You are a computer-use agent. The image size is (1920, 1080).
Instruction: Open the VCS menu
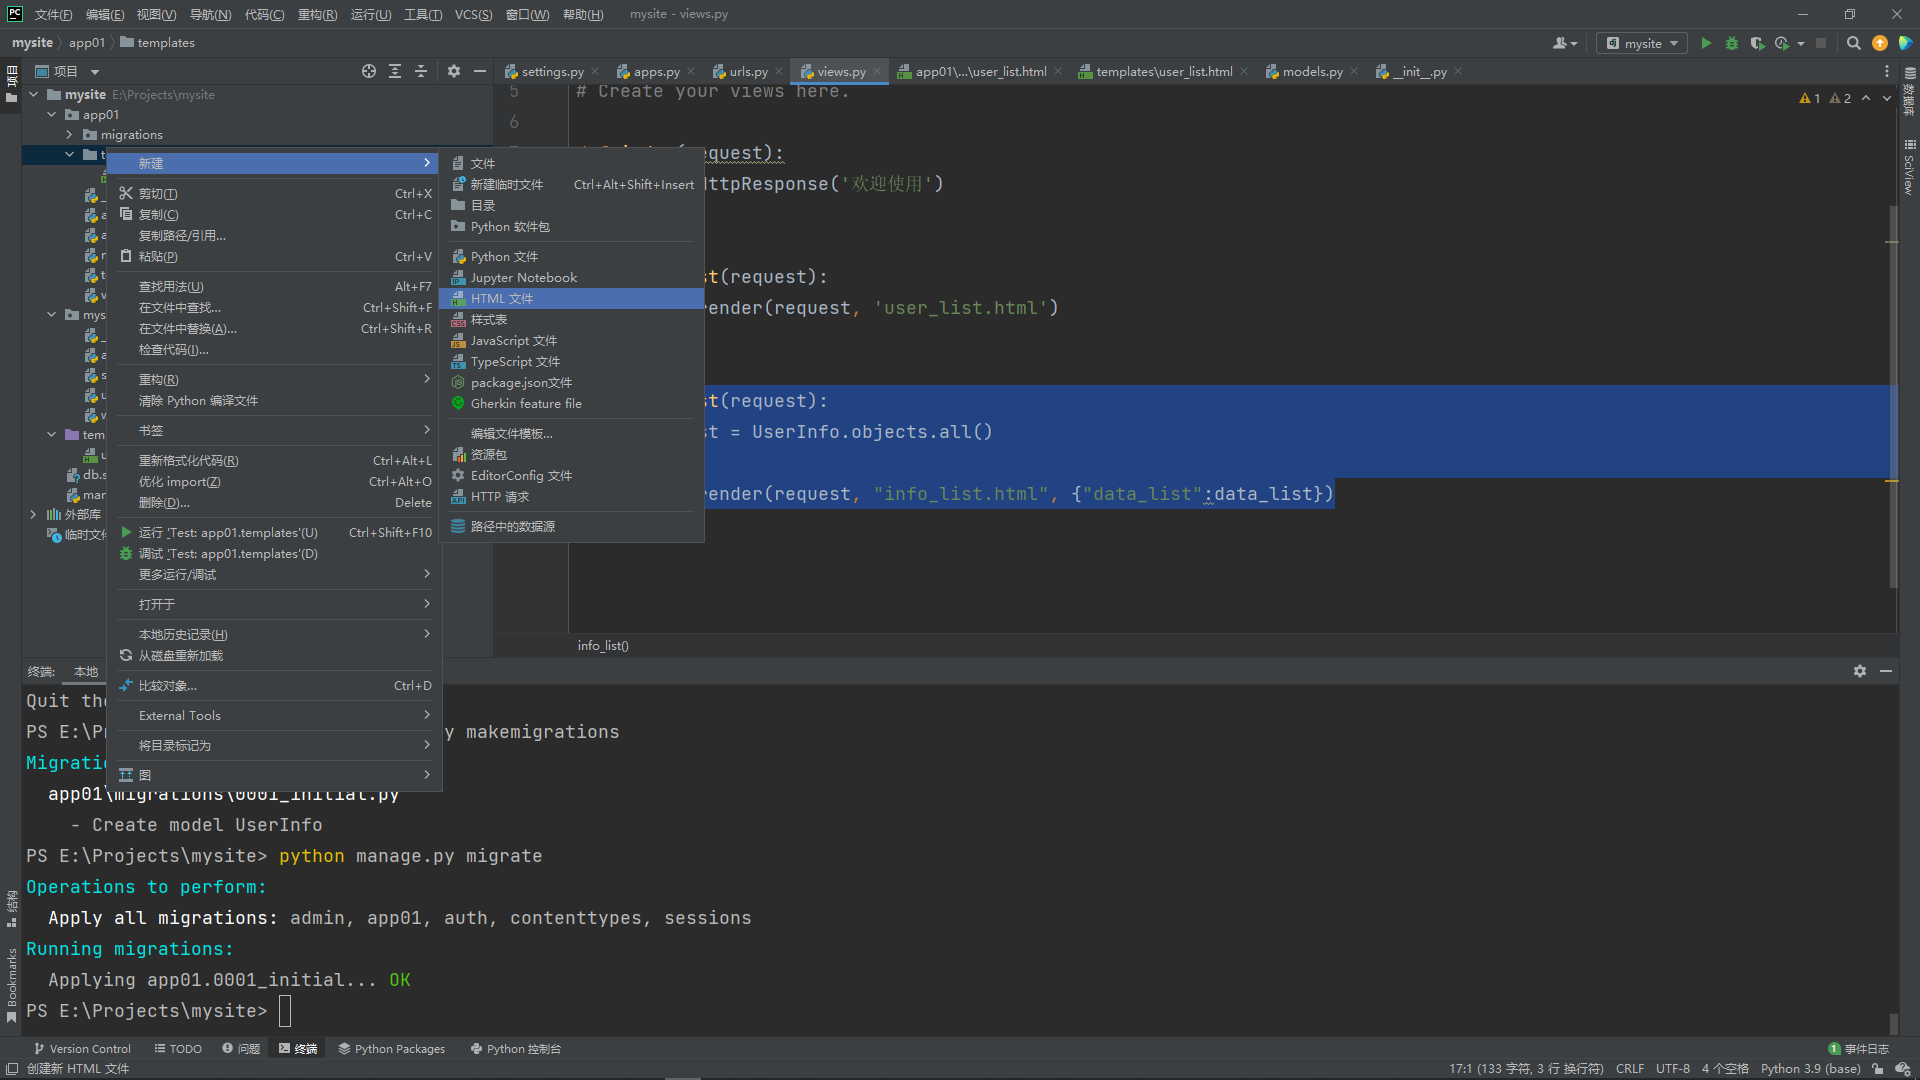(473, 14)
